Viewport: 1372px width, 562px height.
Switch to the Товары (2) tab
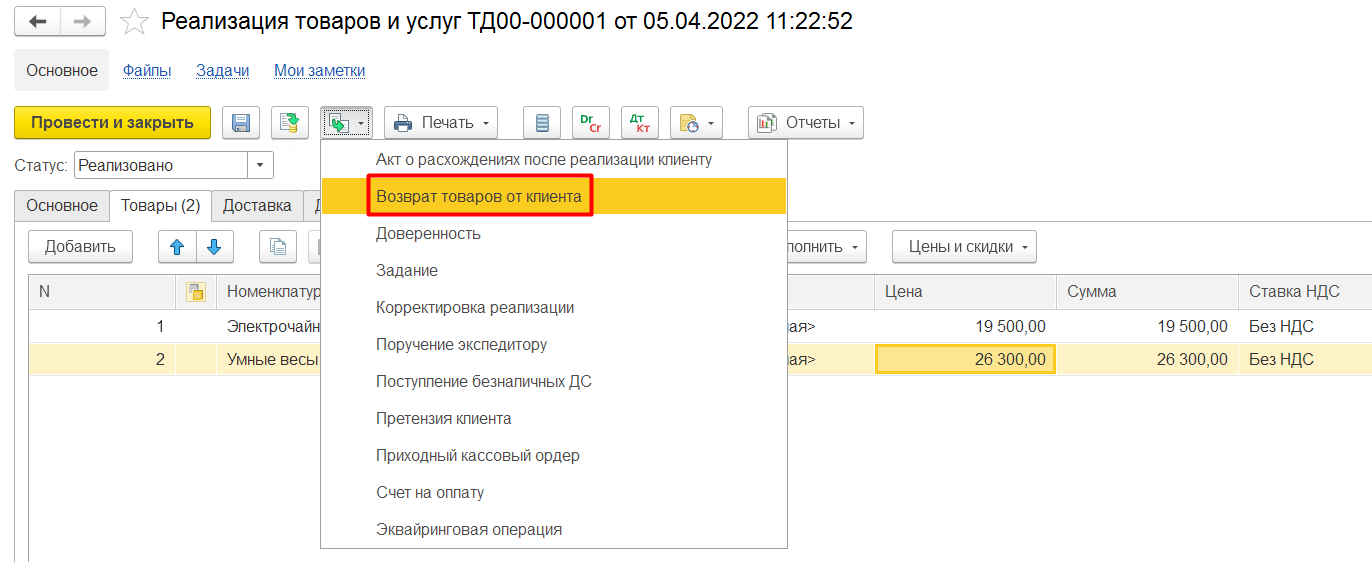pos(160,205)
